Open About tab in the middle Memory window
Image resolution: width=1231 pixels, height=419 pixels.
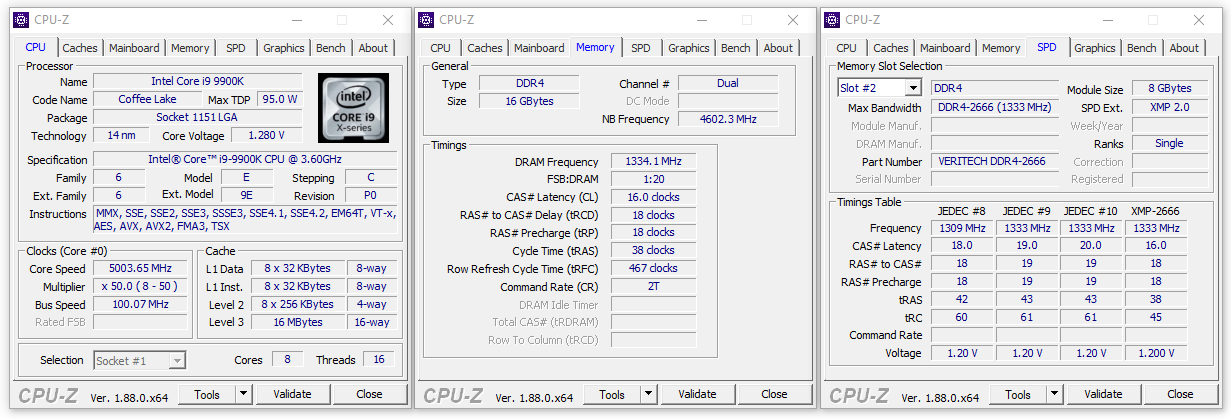pyautogui.click(x=778, y=48)
